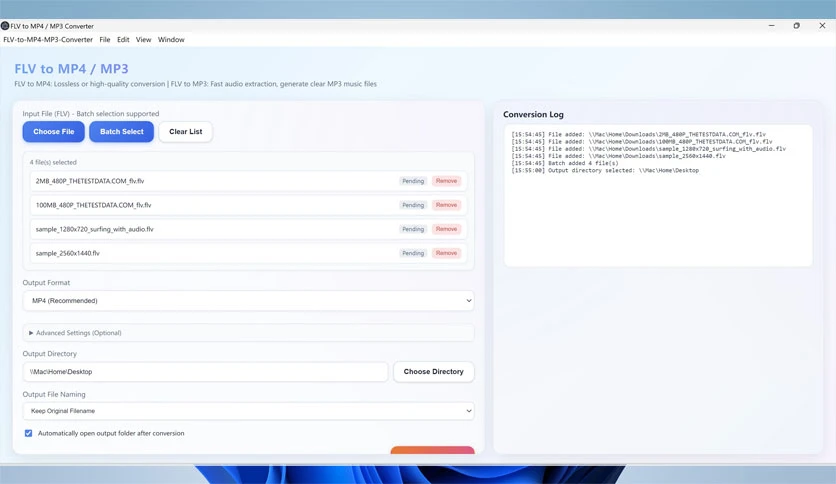Viewport: 836px width, 484px height.
Task: Click log line 'Output directory selected'
Action: pyautogui.click(x=605, y=171)
